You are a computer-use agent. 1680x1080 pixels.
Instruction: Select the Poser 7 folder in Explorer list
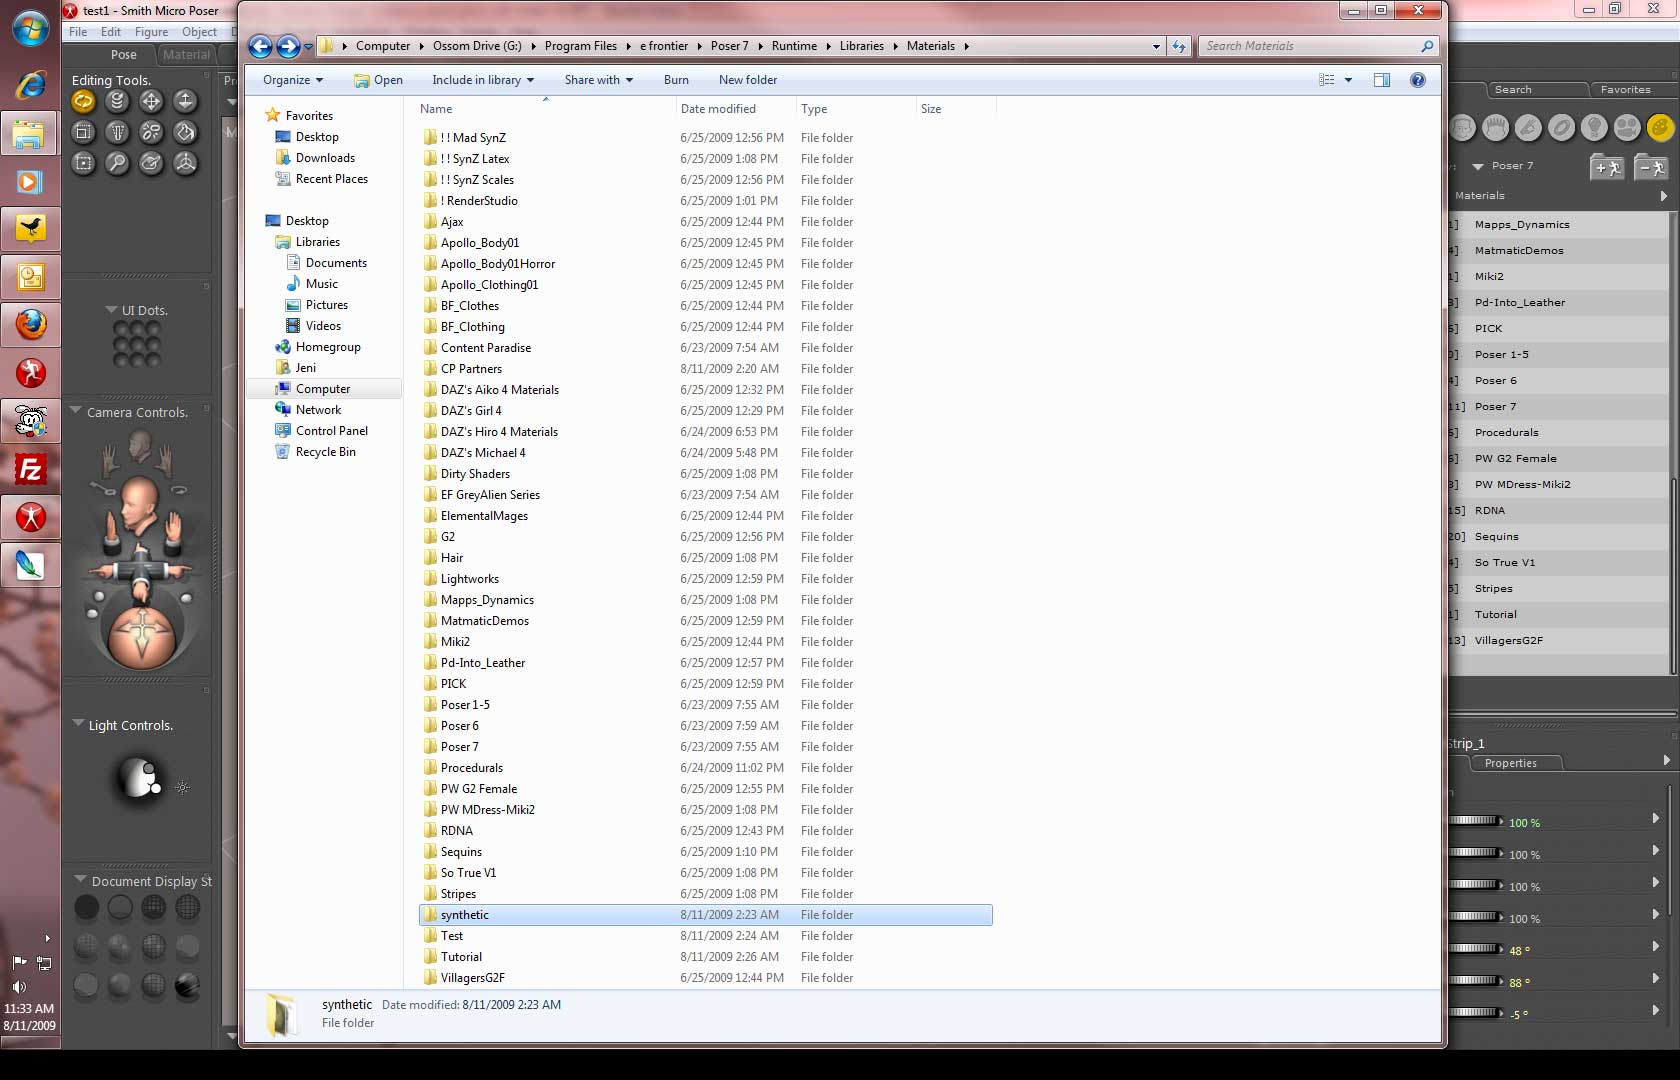706,747
